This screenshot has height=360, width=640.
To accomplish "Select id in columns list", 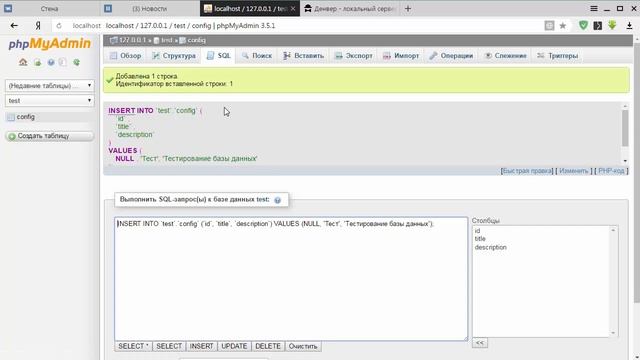I will pos(478,231).
